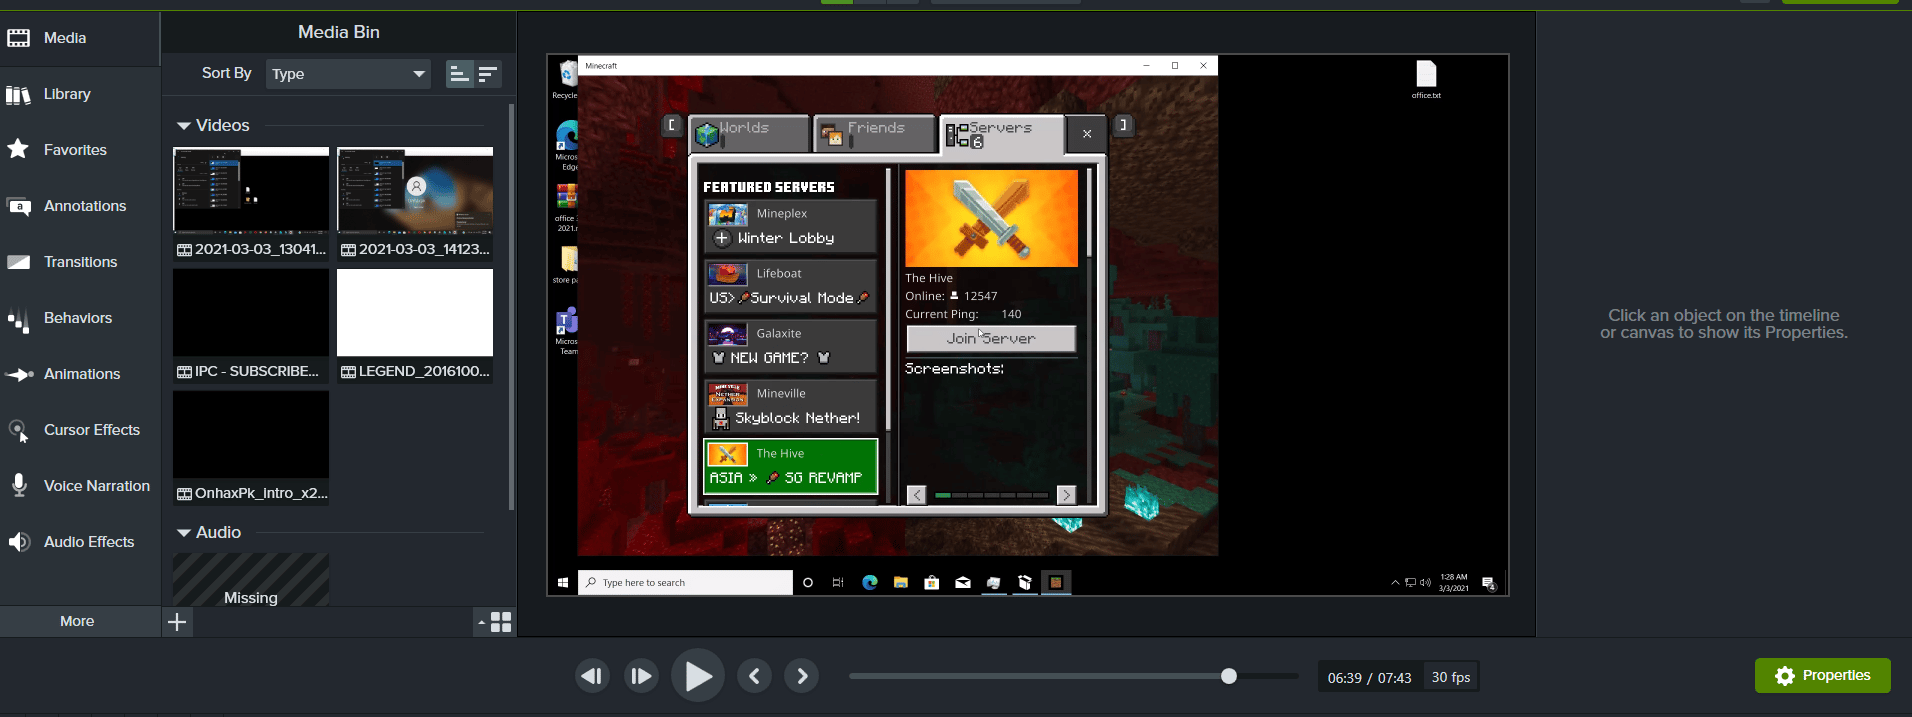Click the Type here to search box

(x=685, y=582)
